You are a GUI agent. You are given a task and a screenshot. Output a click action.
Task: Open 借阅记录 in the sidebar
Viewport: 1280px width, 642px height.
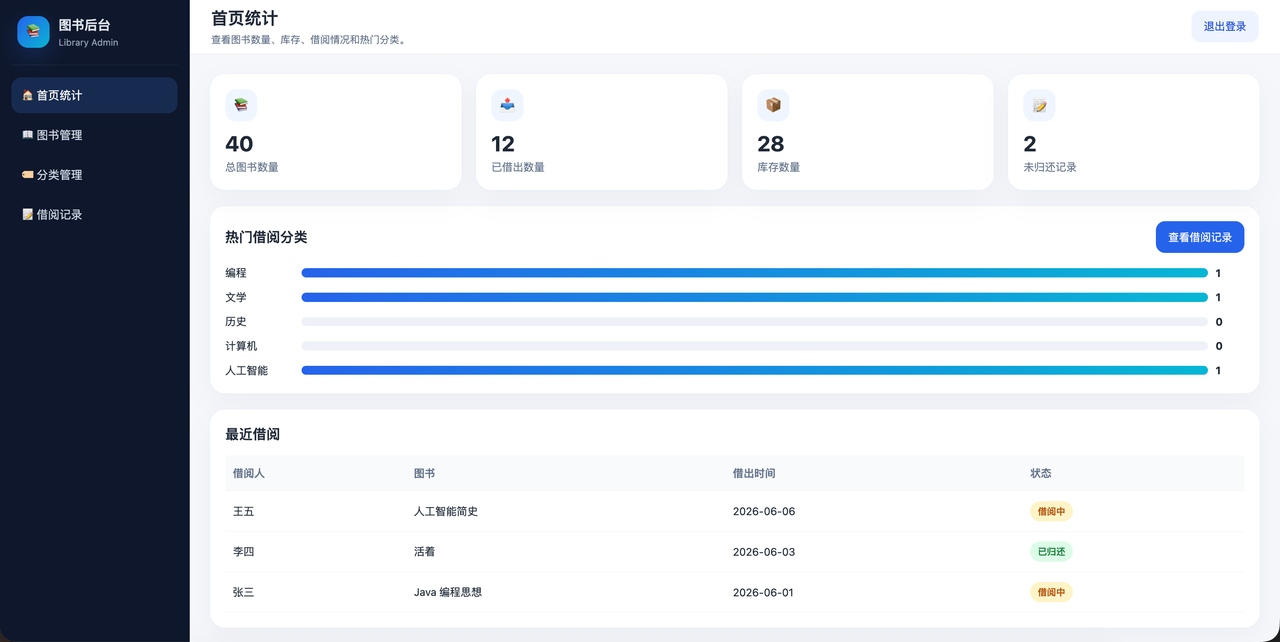(94, 214)
